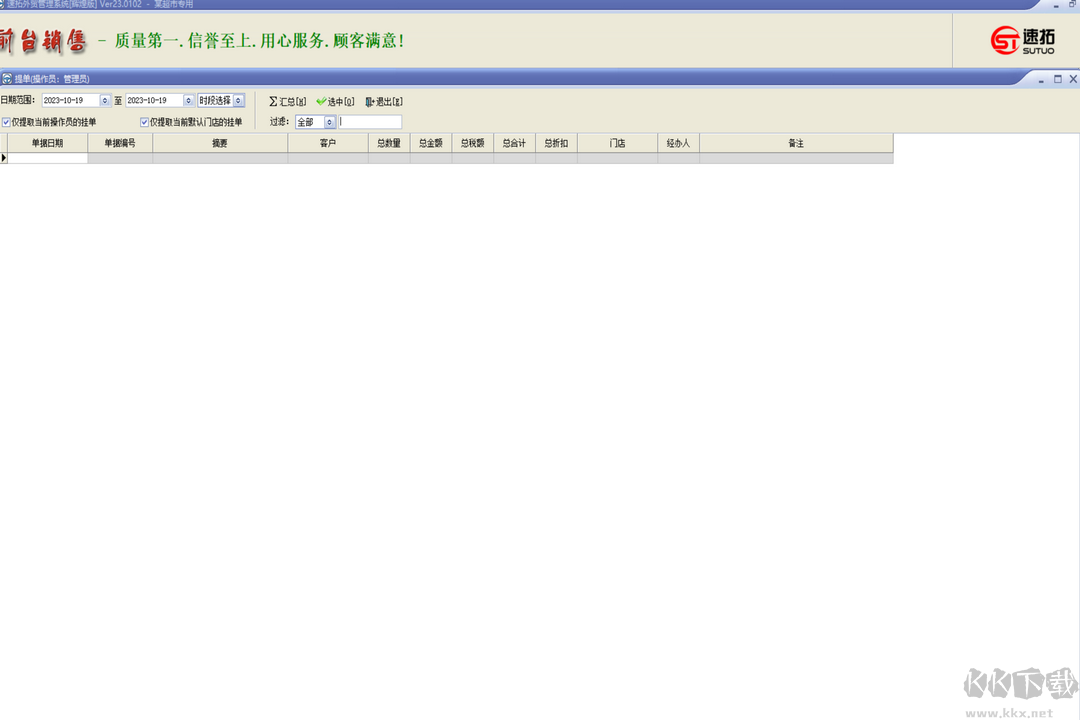The width and height of the screenshot is (1080, 720).
Task: Minimize the 提单 inner window
Action: pos(1041,79)
